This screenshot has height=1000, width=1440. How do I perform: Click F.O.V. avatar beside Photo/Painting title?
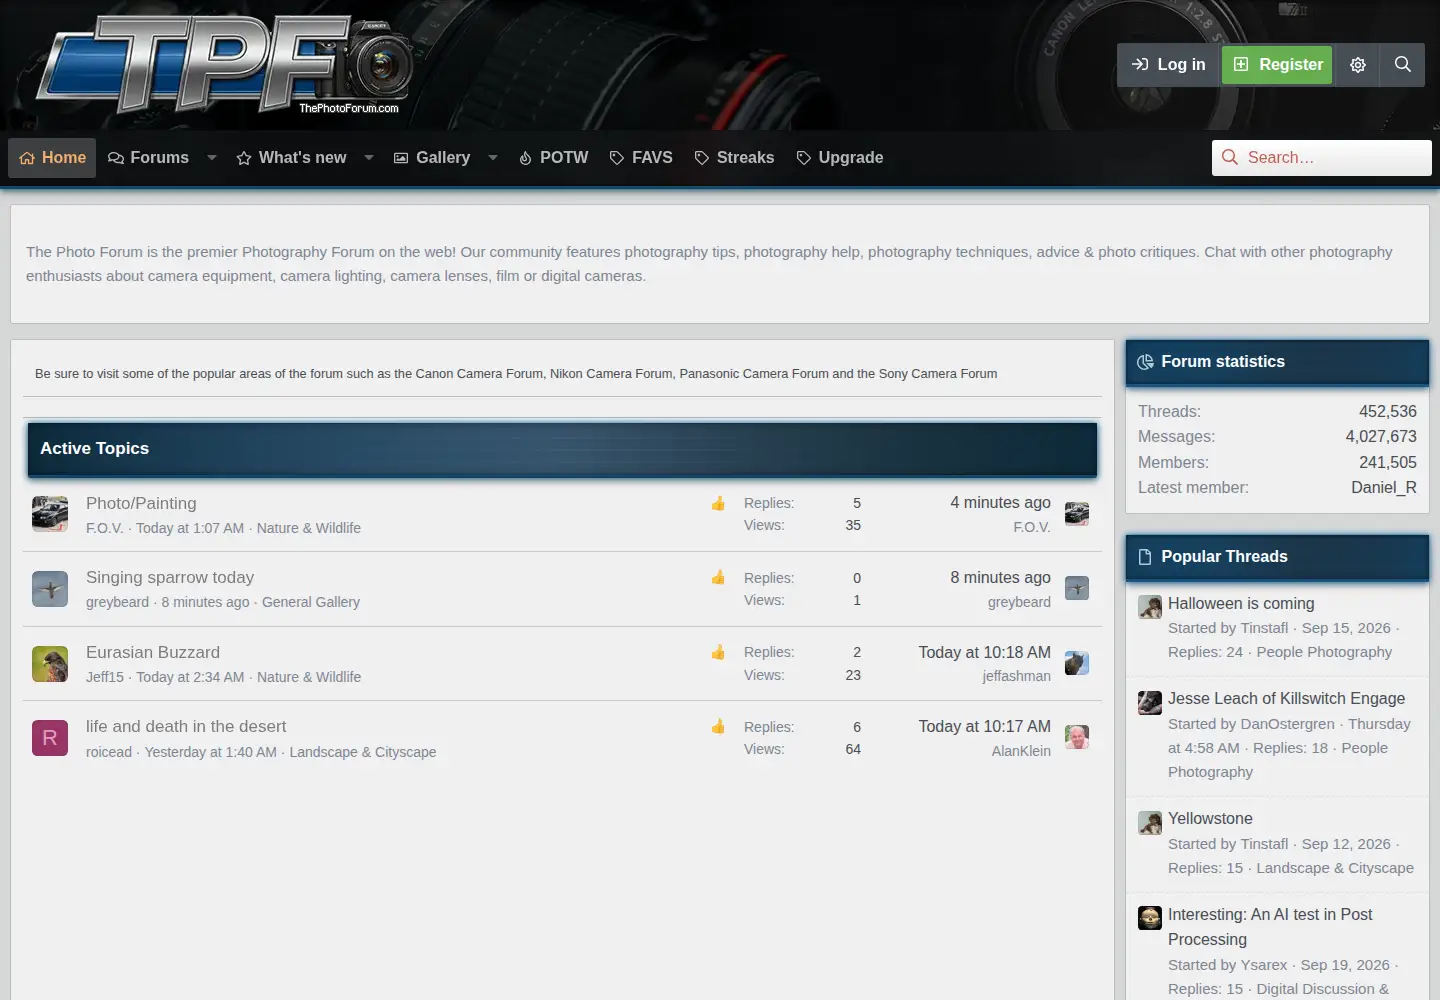point(50,514)
